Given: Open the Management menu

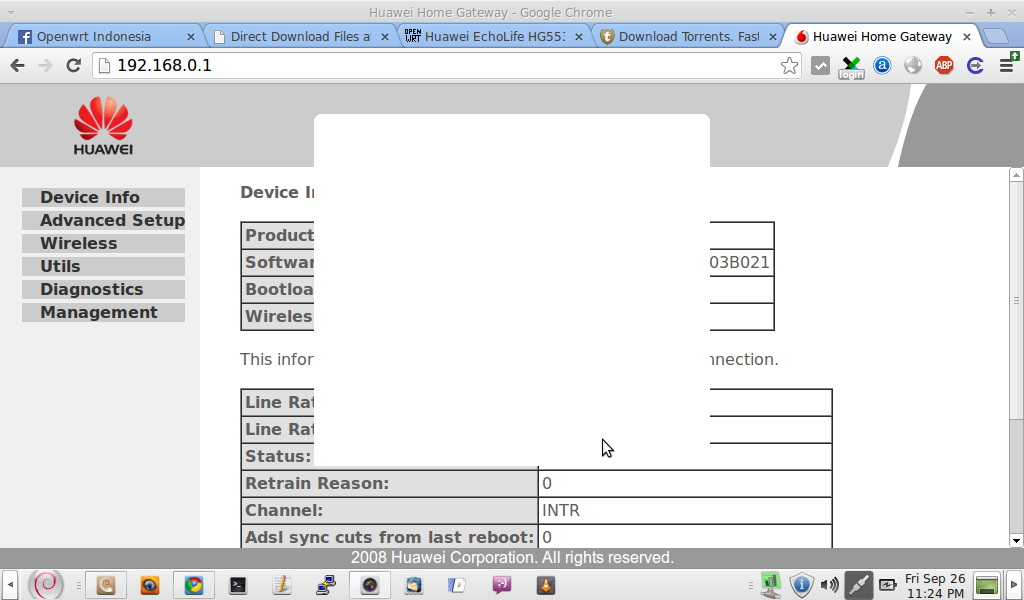Looking at the screenshot, I should [103, 312].
